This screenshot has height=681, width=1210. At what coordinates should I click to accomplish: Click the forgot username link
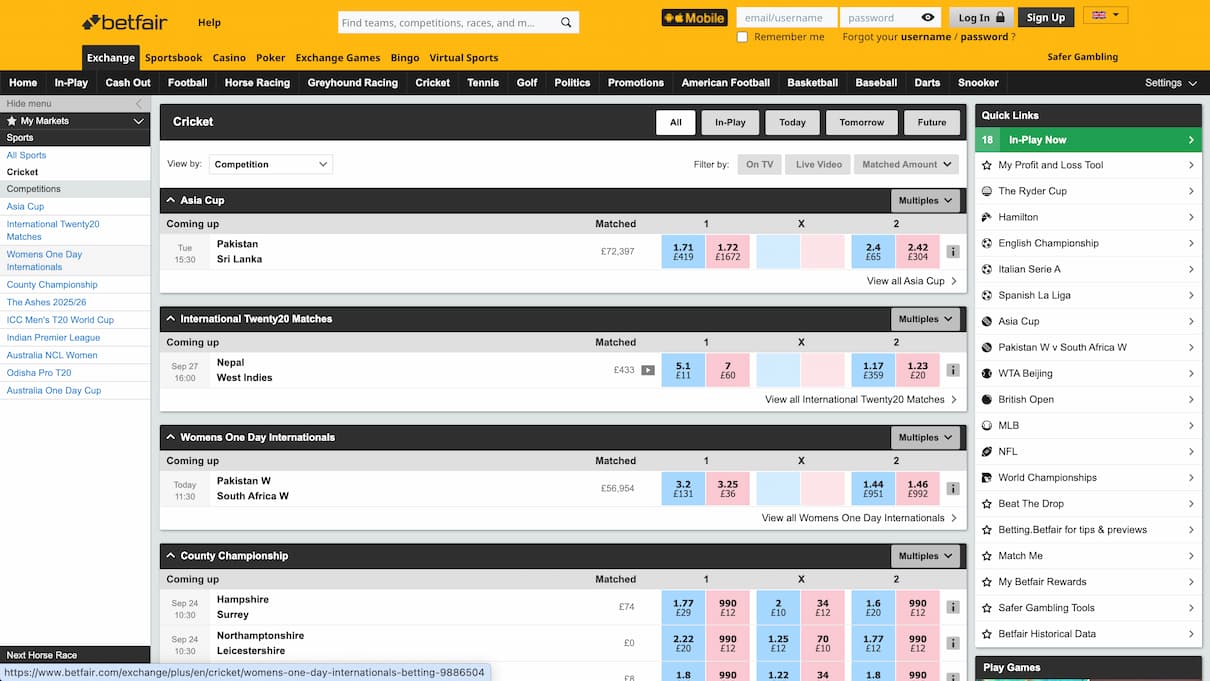coord(925,37)
